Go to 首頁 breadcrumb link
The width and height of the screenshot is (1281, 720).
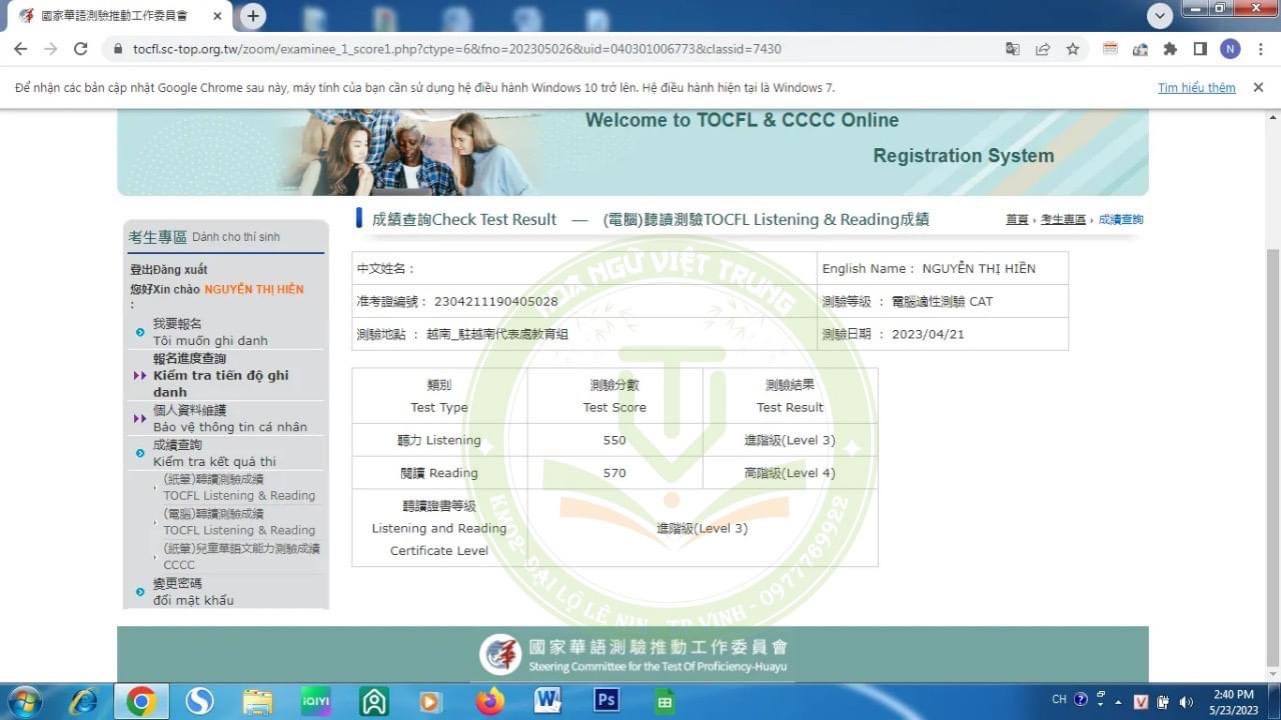(x=1017, y=219)
